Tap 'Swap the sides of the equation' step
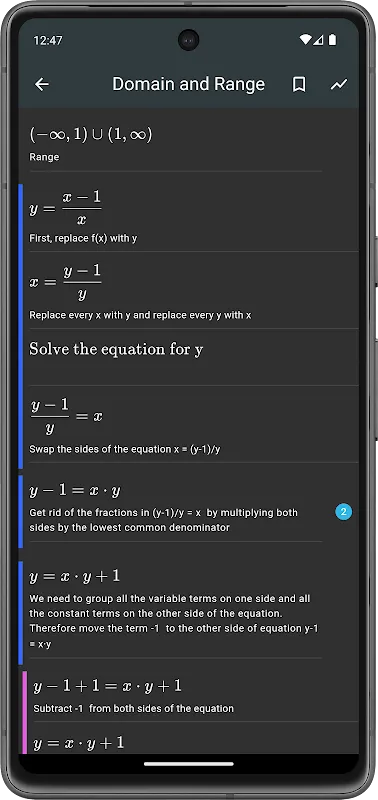 coord(189,425)
